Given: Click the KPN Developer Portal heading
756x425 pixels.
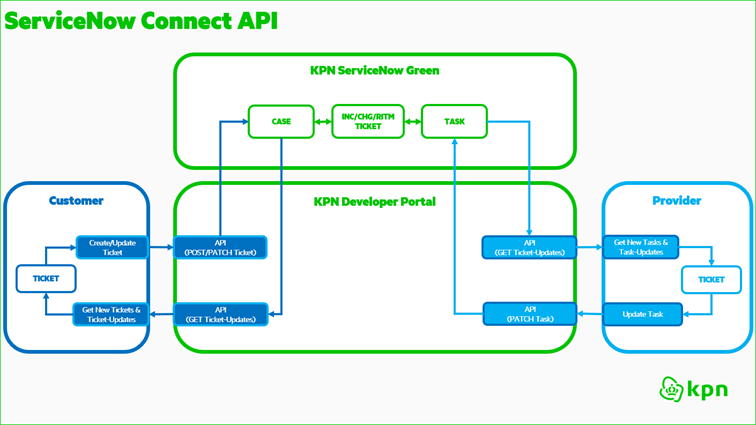Looking at the screenshot, I should pos(375,202).
